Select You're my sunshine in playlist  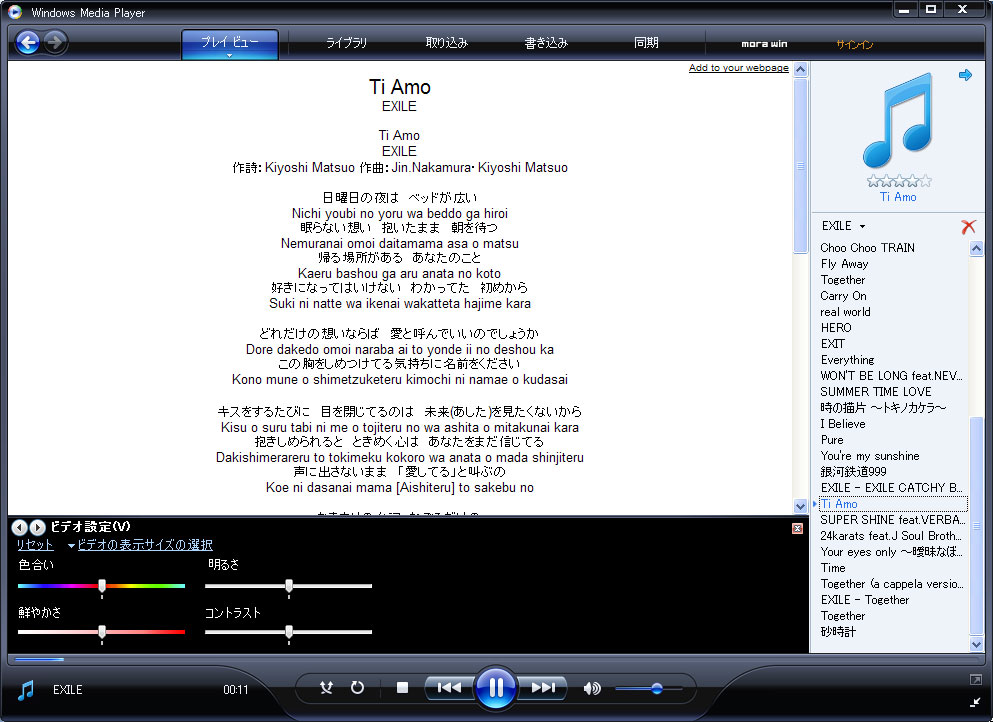[x=870, y=455]
